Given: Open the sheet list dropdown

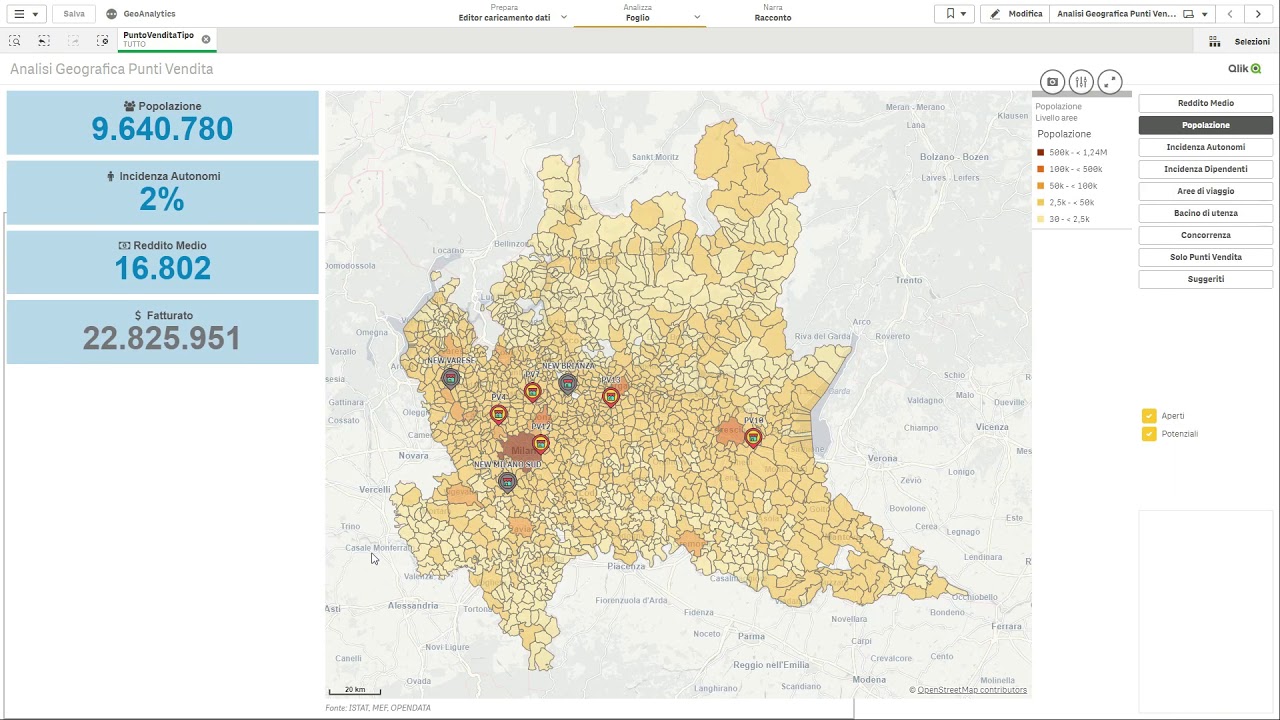Looking at the screenshot, I should [1132, 14].
